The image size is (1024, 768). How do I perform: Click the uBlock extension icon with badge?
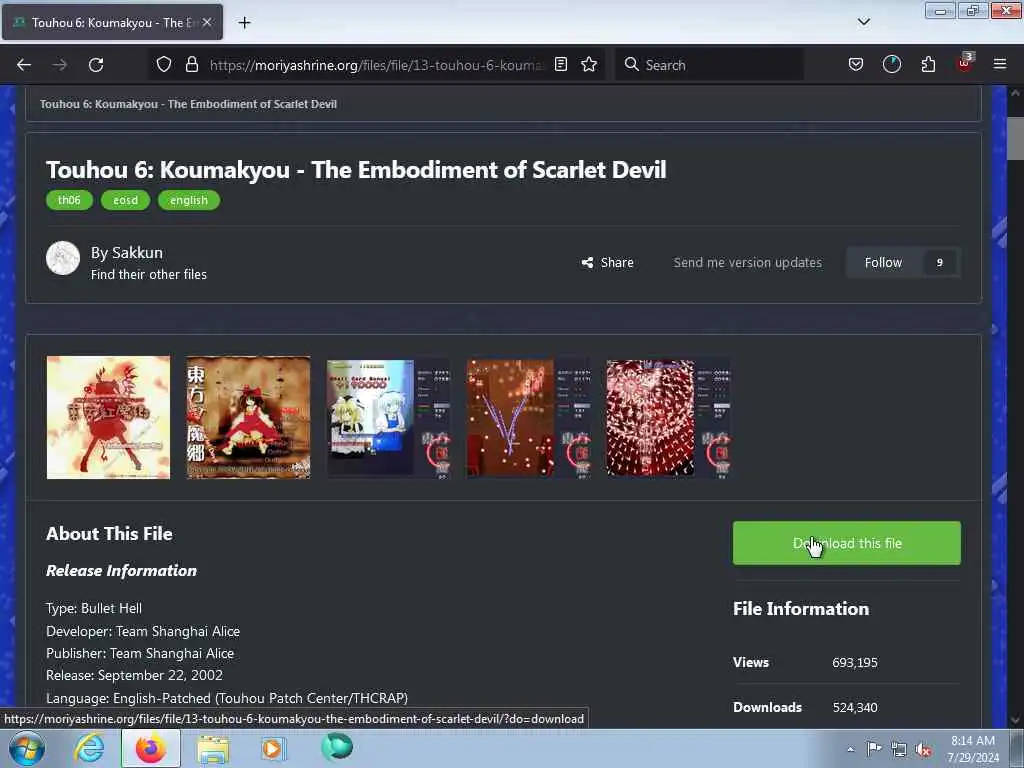click(x=965, y=63)
